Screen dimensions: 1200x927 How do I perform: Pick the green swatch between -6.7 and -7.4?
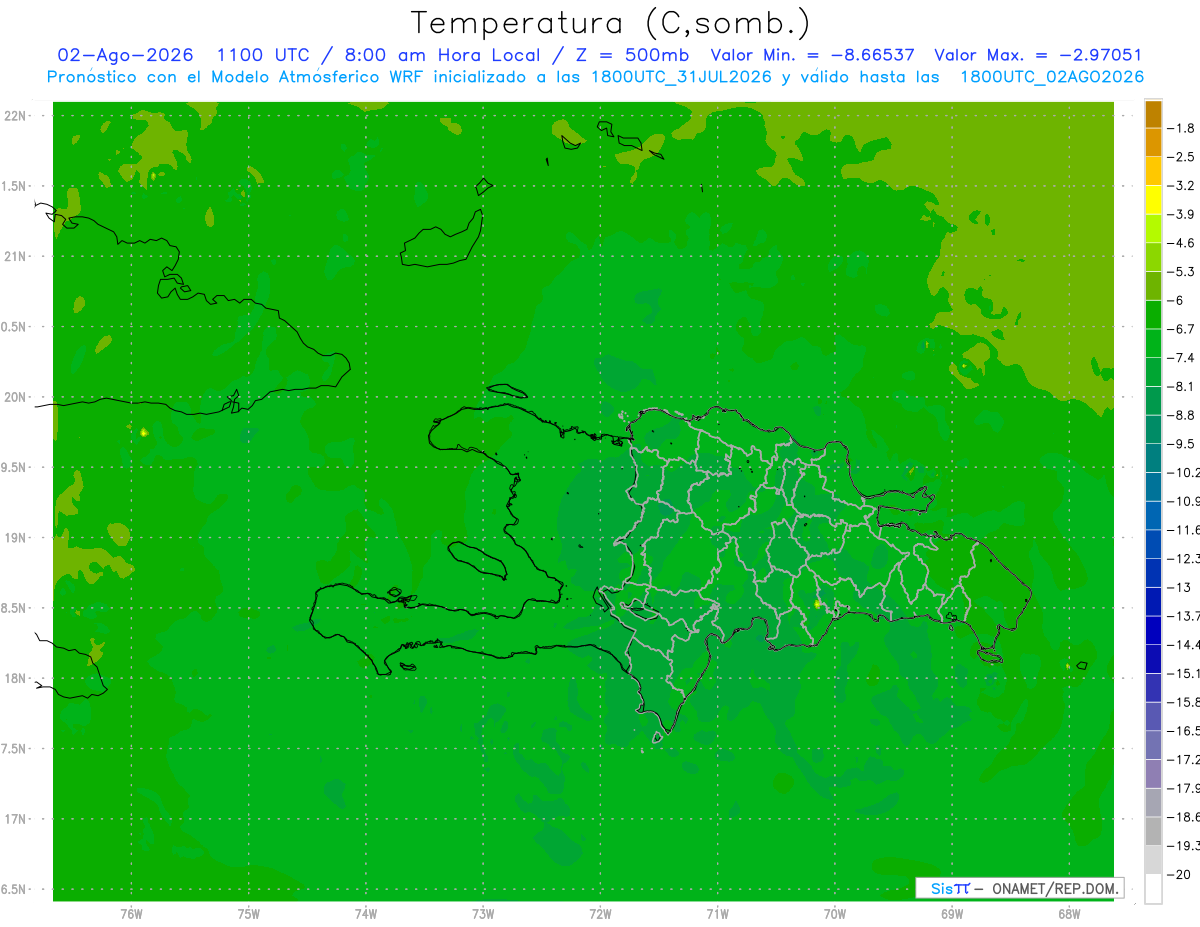tap(1153, 343)
